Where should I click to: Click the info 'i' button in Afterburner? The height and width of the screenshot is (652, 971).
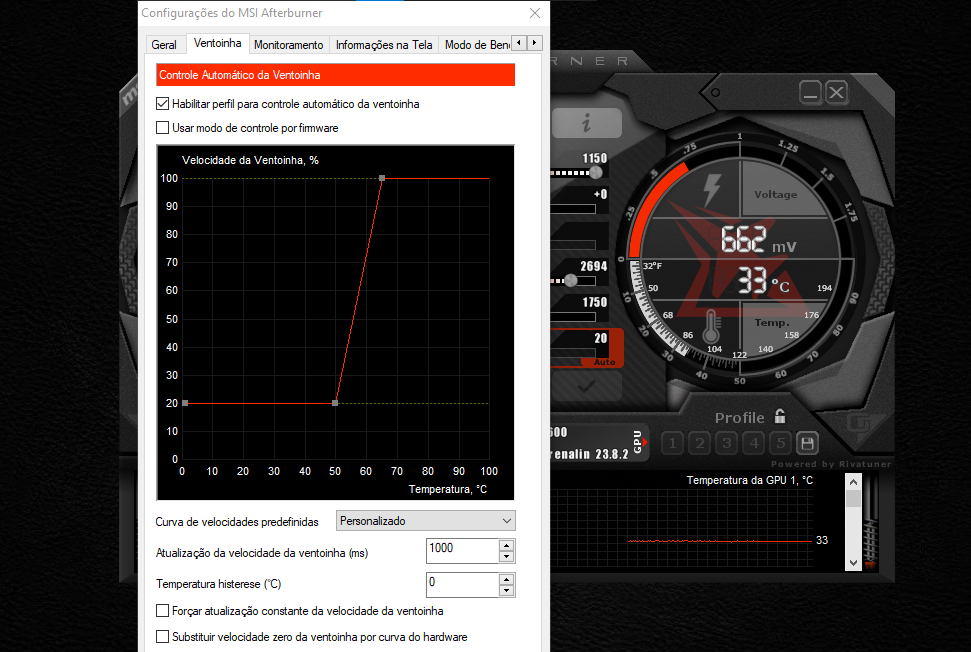pyautogui.click(x=586, y=123)
